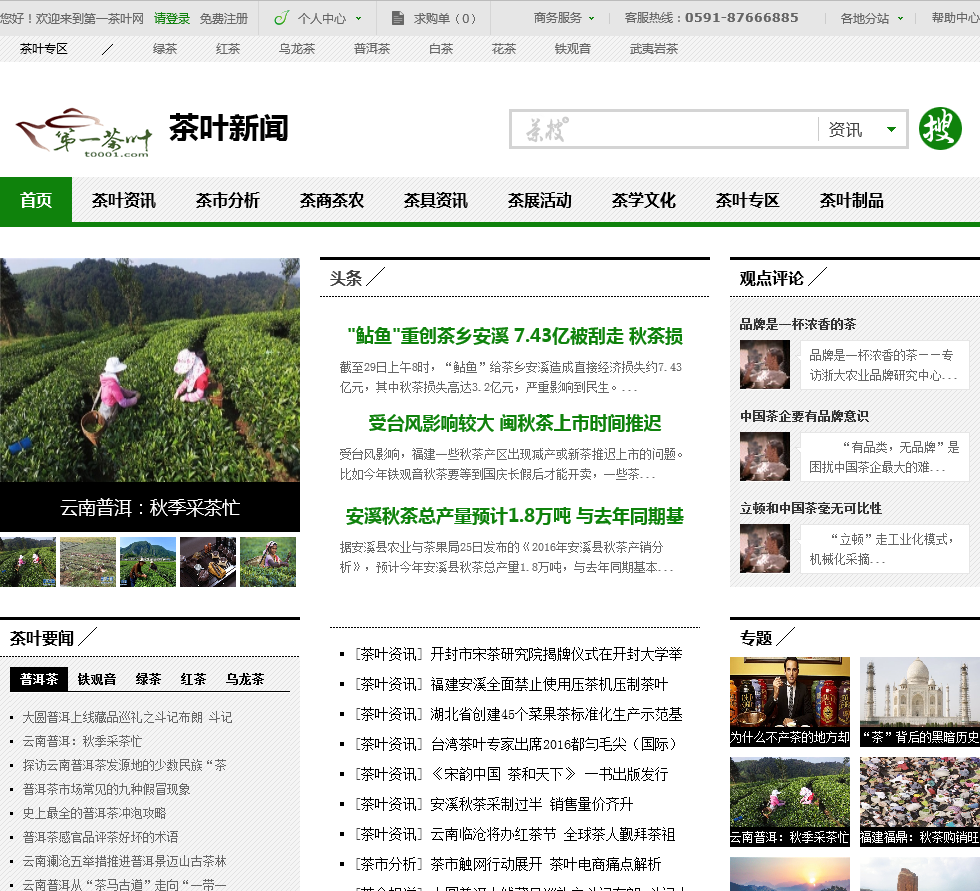
Task: Switch to 铁观音 tab in 茶叶要闻
Action: coord(97,679)
